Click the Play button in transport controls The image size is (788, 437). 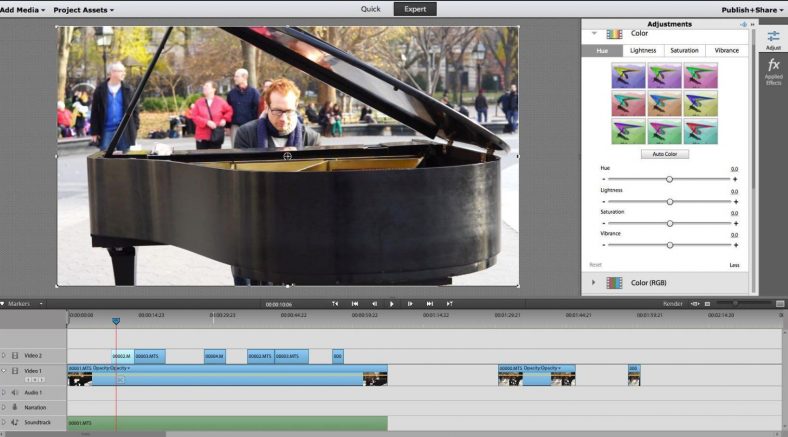(391, 303)
